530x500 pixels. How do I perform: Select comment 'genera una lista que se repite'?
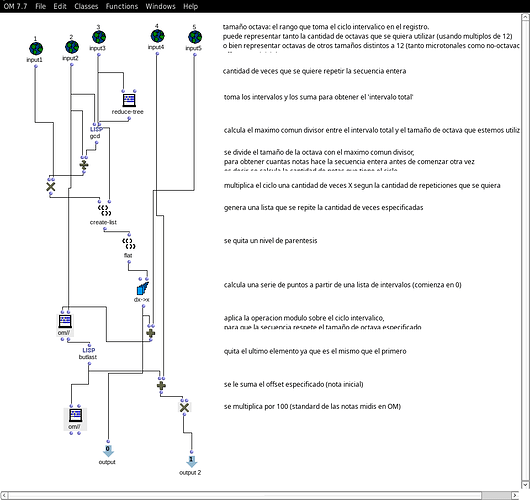(x=323, y=207)
